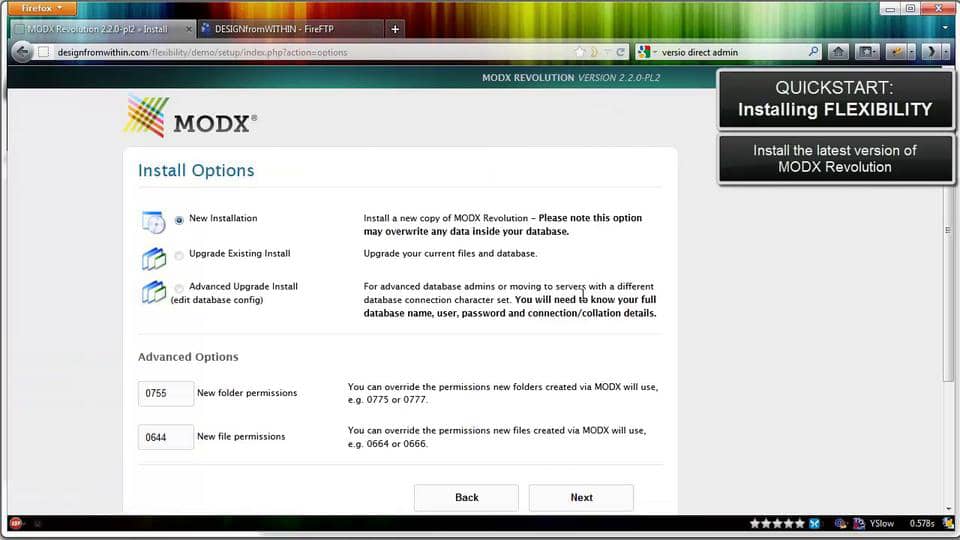The image size is (960, 540).
Task: Click the New folder permissions field 0755
Action: point(166,393)
